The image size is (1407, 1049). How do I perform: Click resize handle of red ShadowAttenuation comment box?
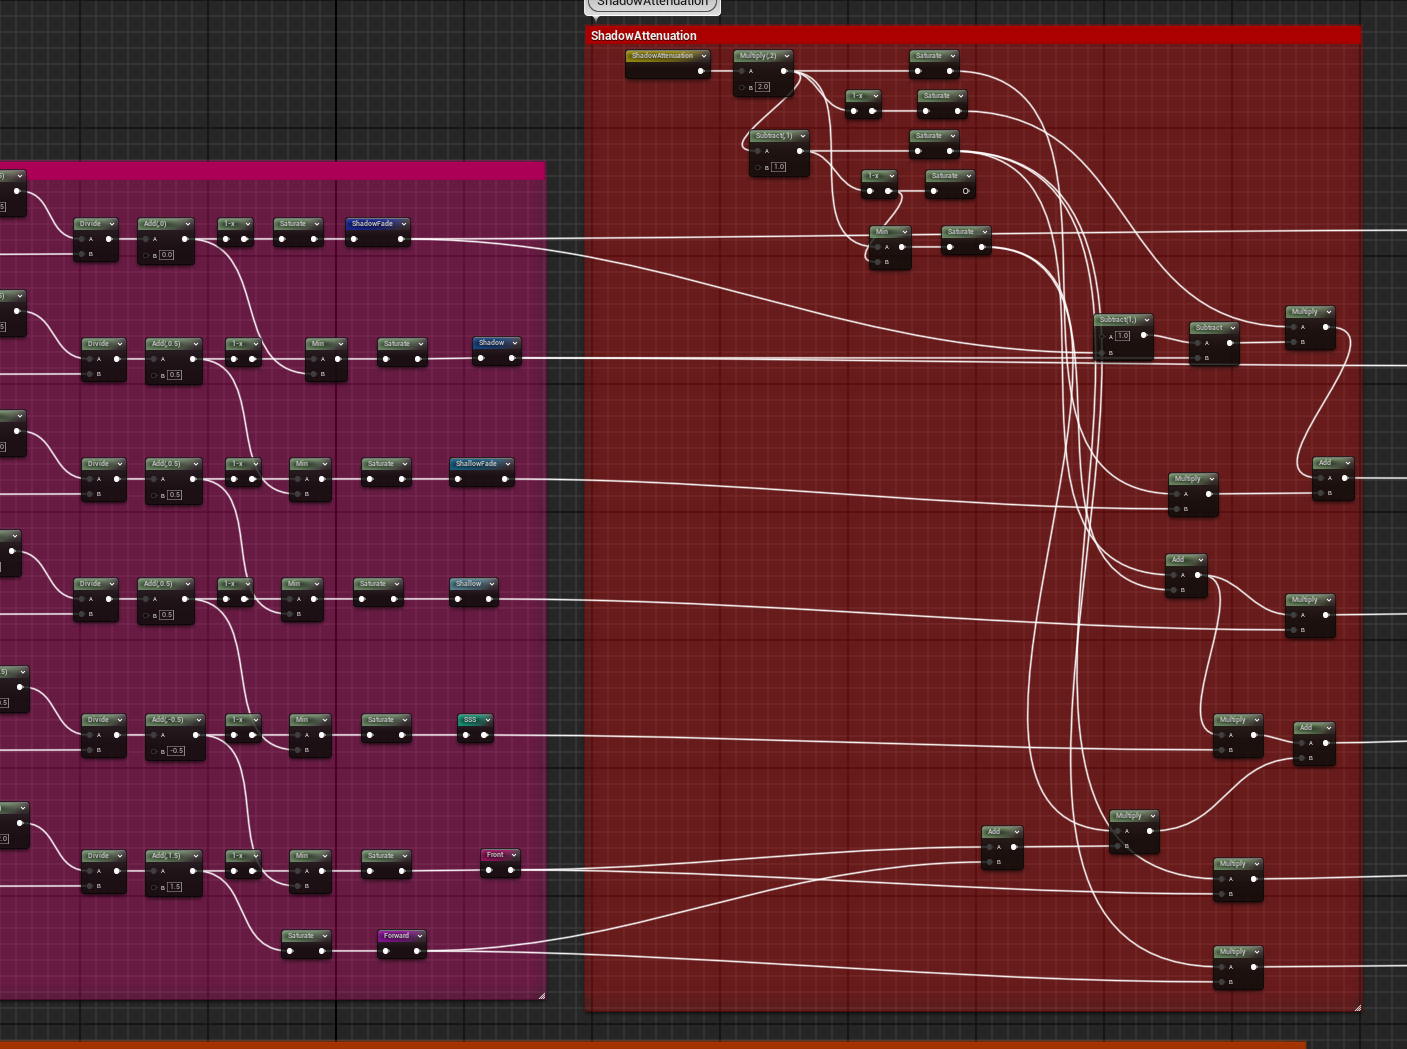coord(1357,1007)
